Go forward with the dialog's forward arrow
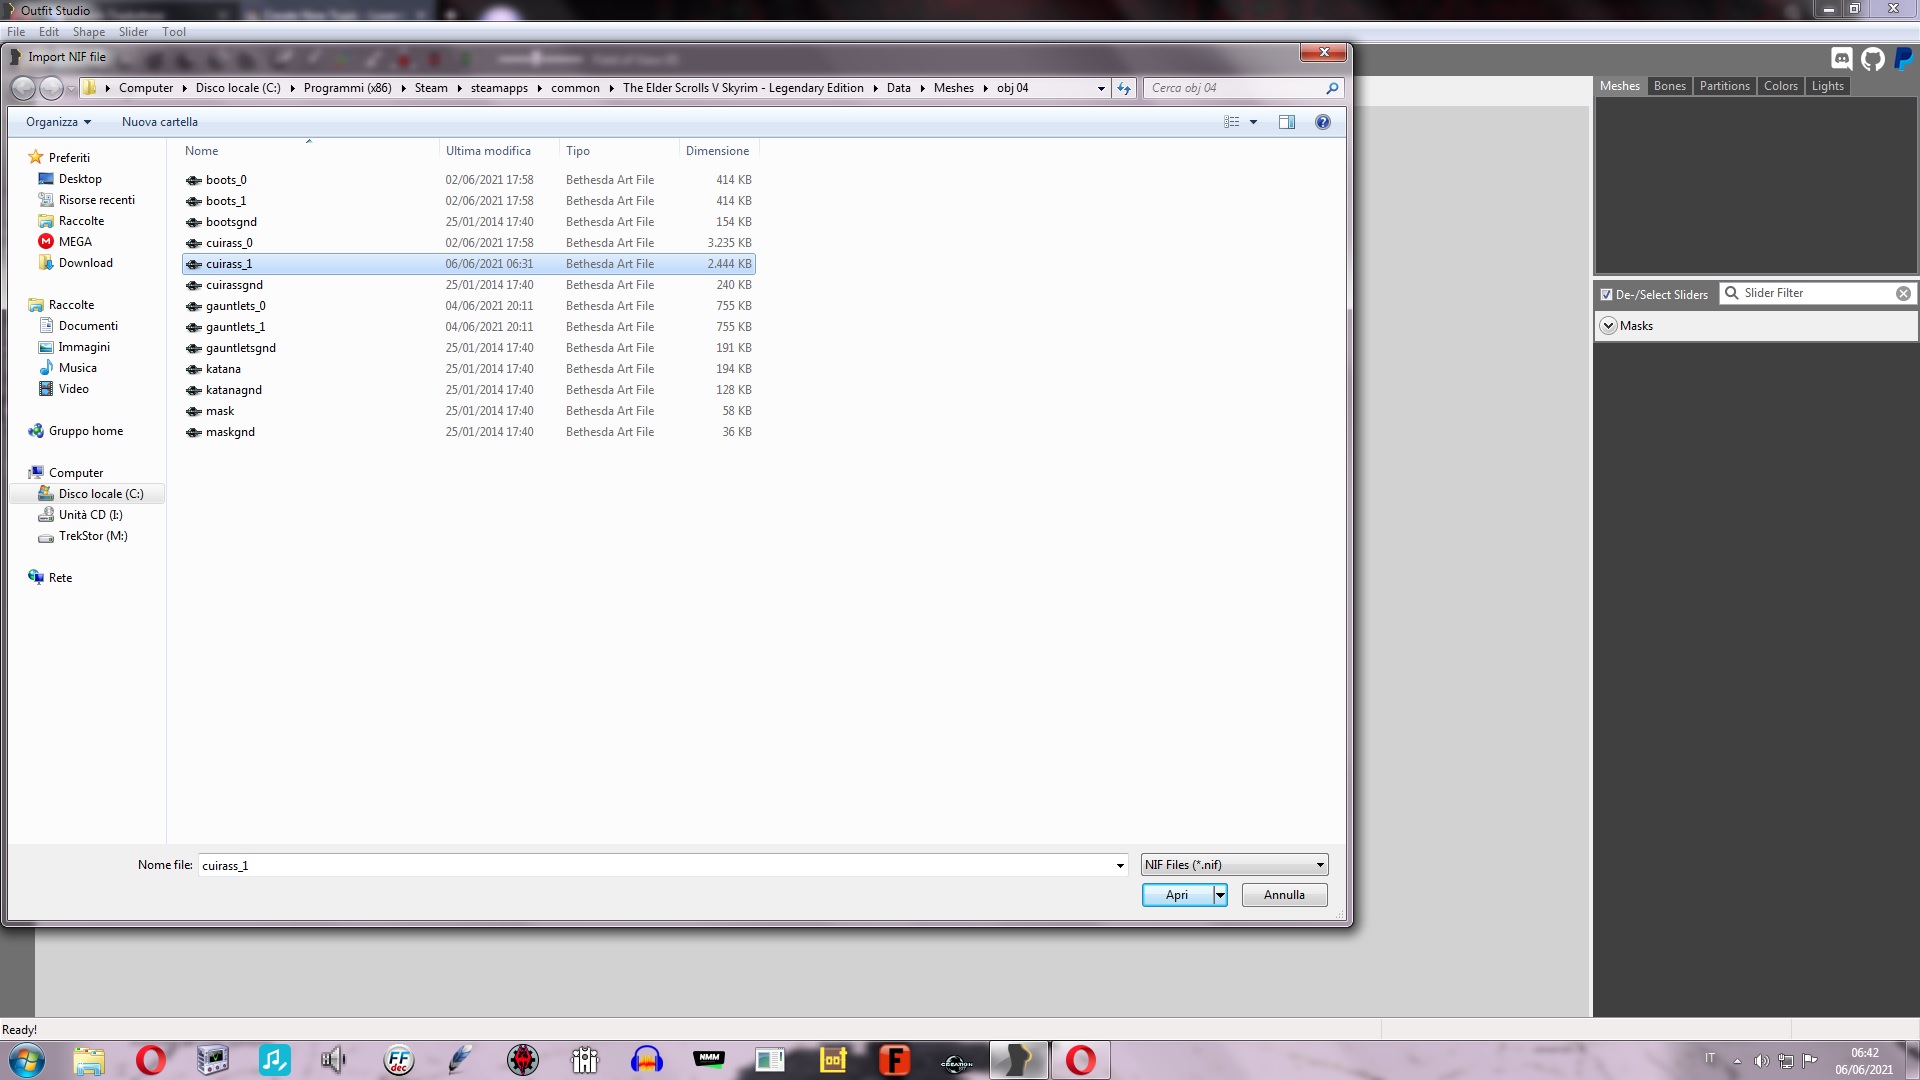This screenshot has height=1080, width=1920. [51, 88]
